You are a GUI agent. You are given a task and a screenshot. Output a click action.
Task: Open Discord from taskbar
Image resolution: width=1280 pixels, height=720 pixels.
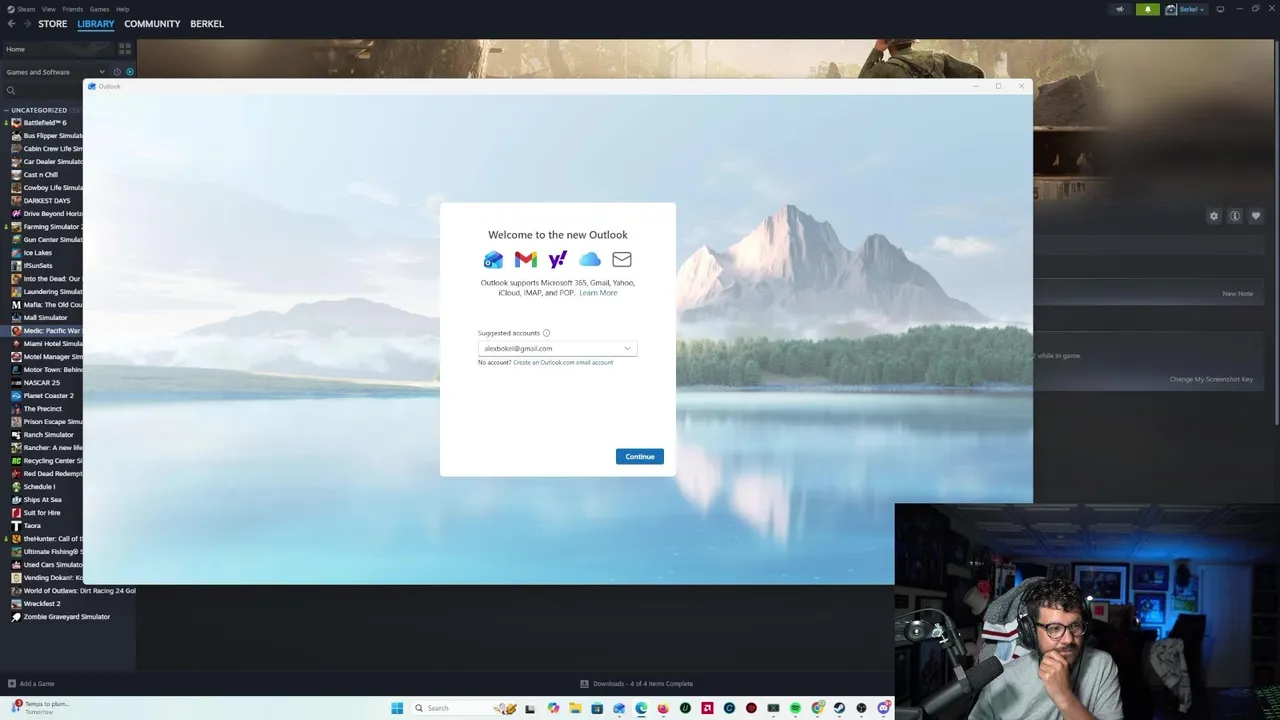(883, 708)
